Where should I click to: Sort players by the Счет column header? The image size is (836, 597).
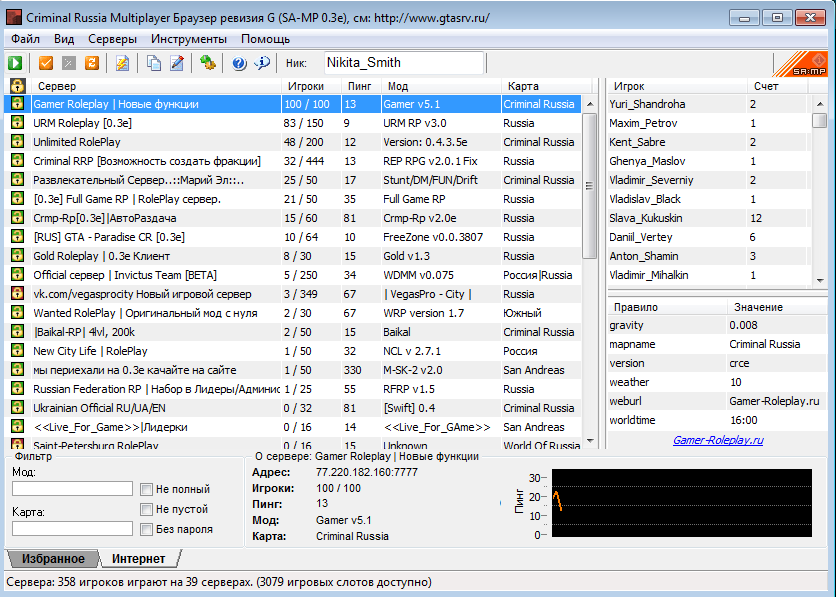point(777,86)
